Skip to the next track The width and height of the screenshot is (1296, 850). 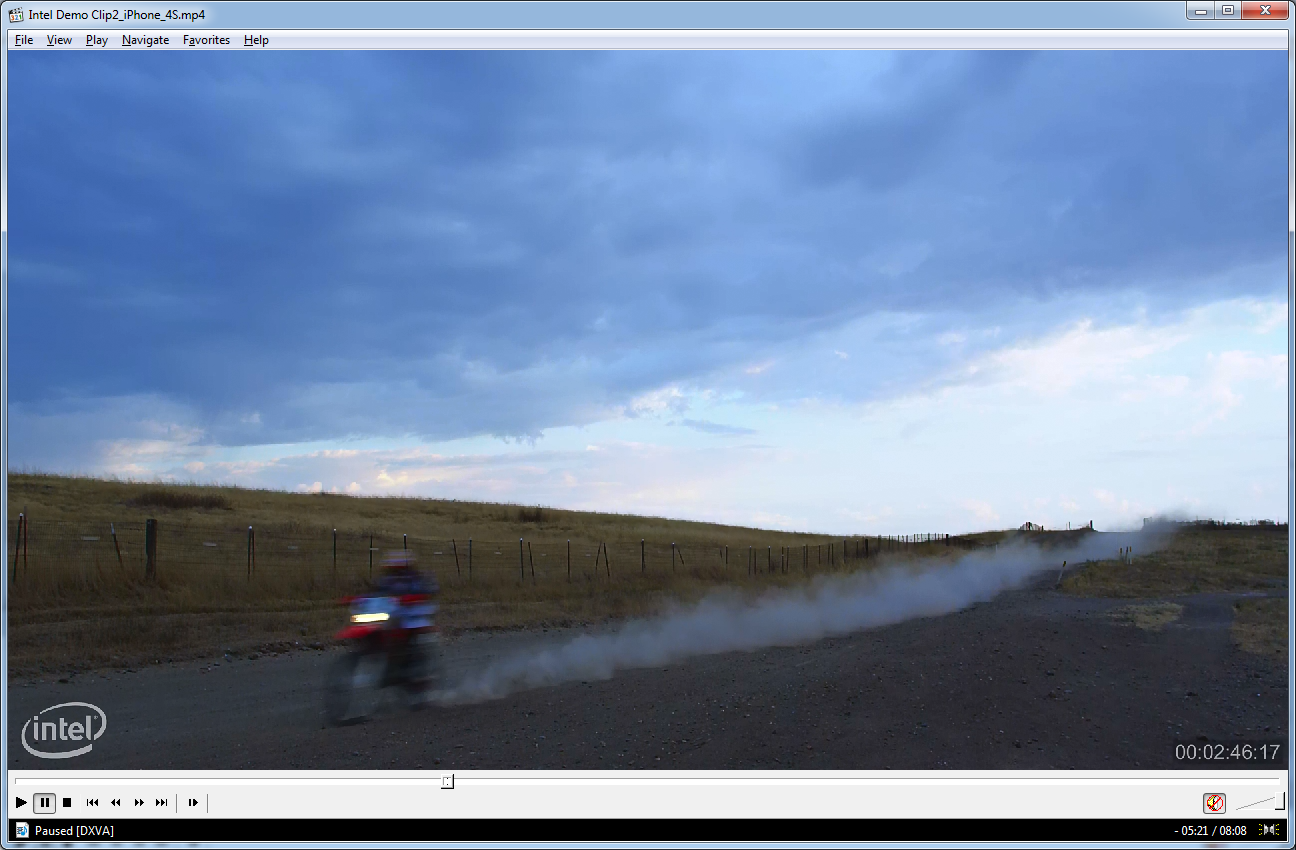pyautogui.click(x=162, y=802)
